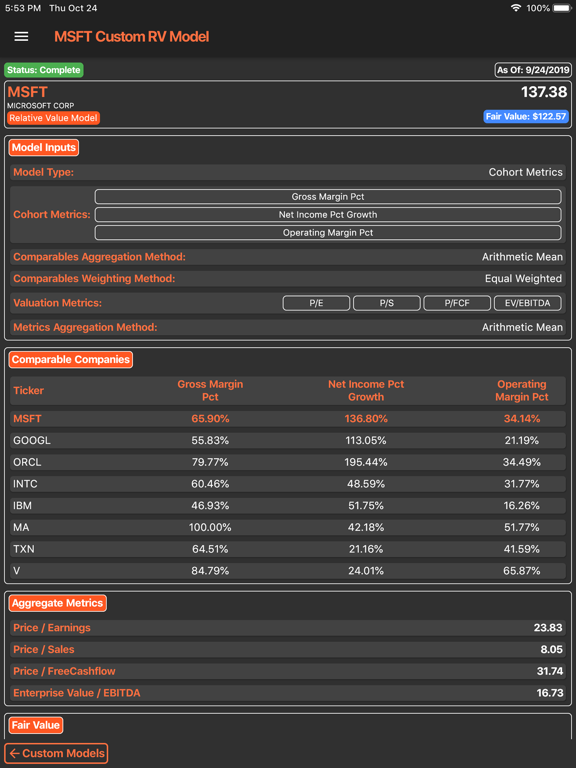Click the 55.83% gross margin cell
This screenshot has width=576, height=768.
[x=210, y=440]
